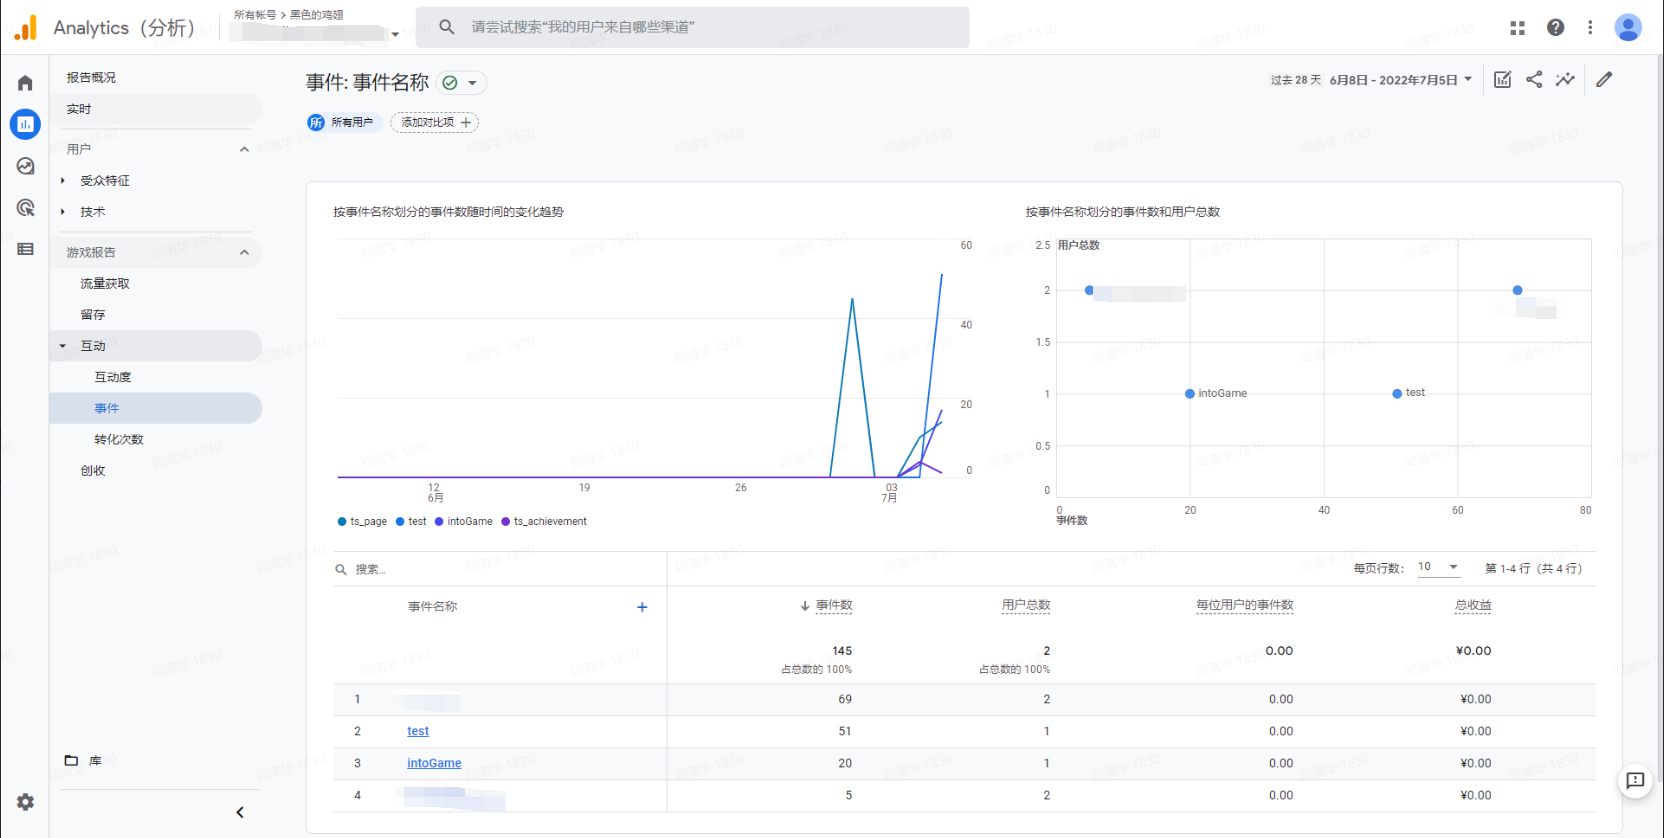Click the edit pencil icon

[1604, 79]
